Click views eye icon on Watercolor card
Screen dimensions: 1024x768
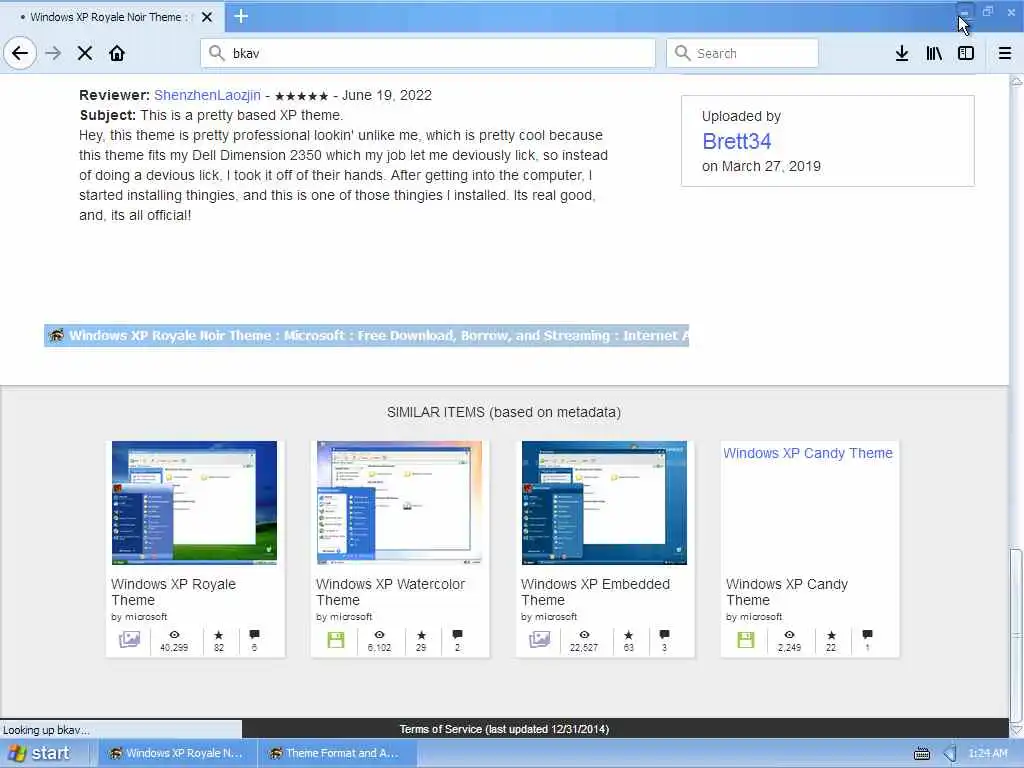[x=379, y=635]
